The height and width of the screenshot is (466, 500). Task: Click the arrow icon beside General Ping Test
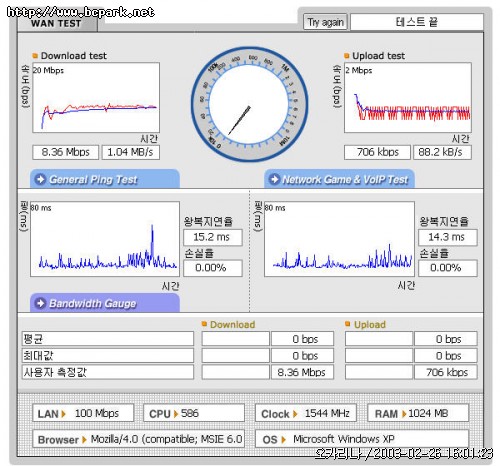41,179
